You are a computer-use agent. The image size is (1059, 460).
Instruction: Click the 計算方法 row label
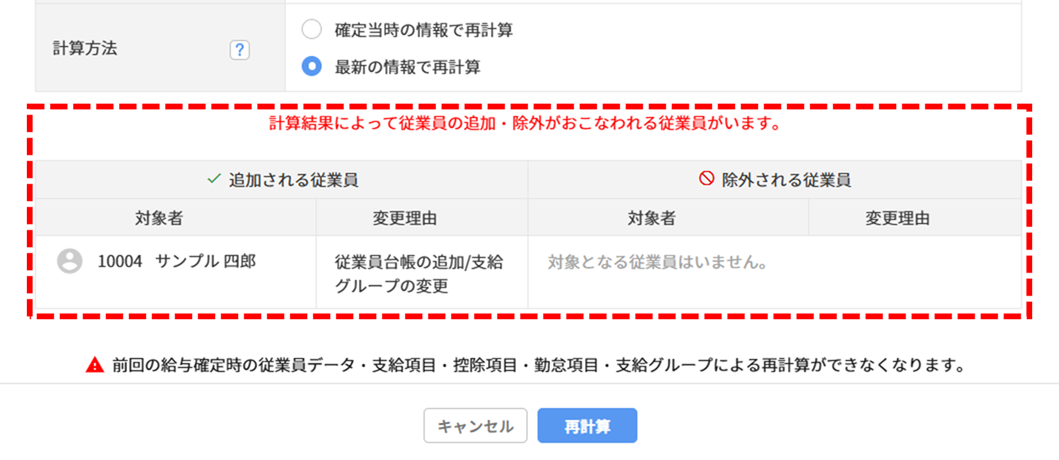(x=84, y=49)
